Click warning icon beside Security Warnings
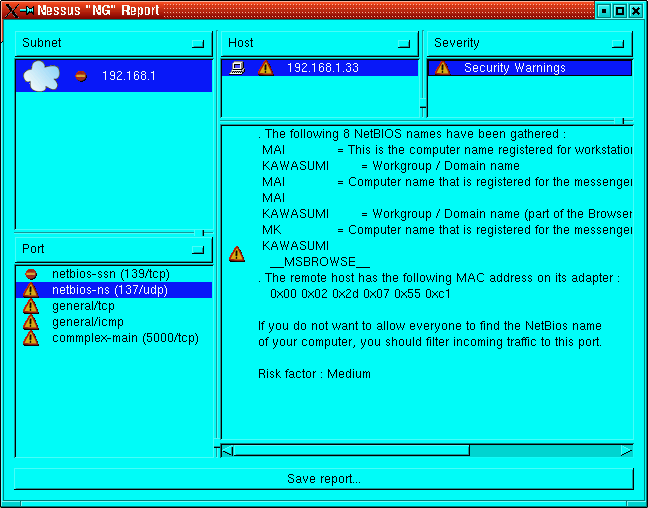 click(x=443, y=68)
